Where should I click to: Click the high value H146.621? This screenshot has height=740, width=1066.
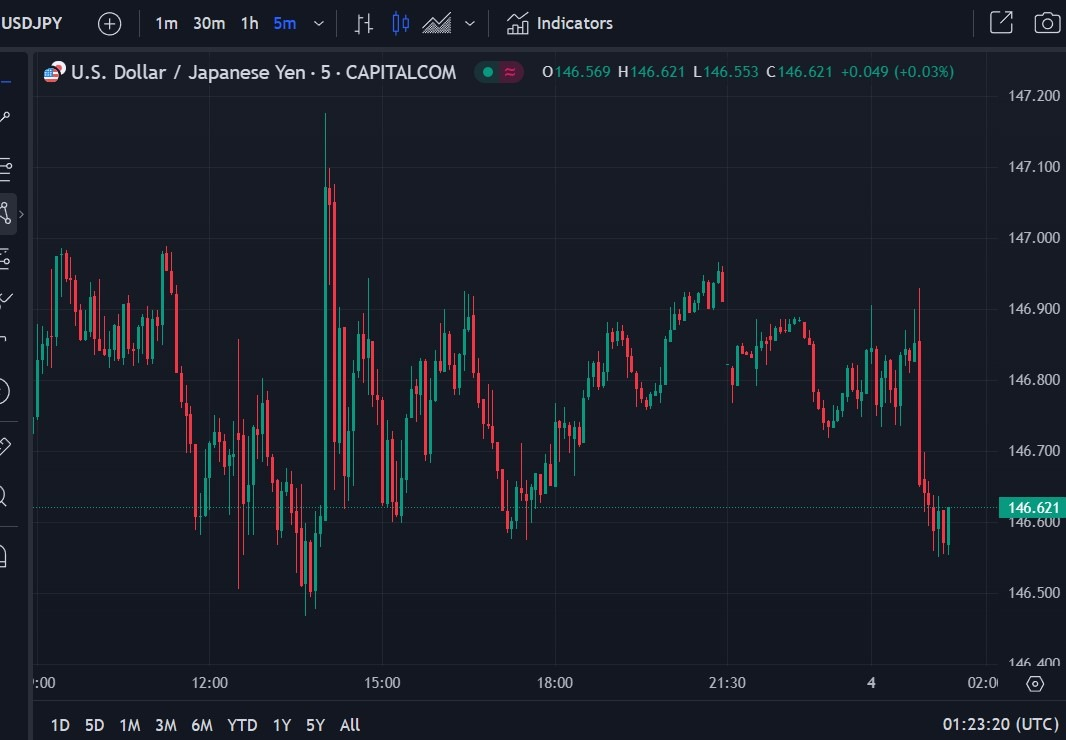coord(651,71)
